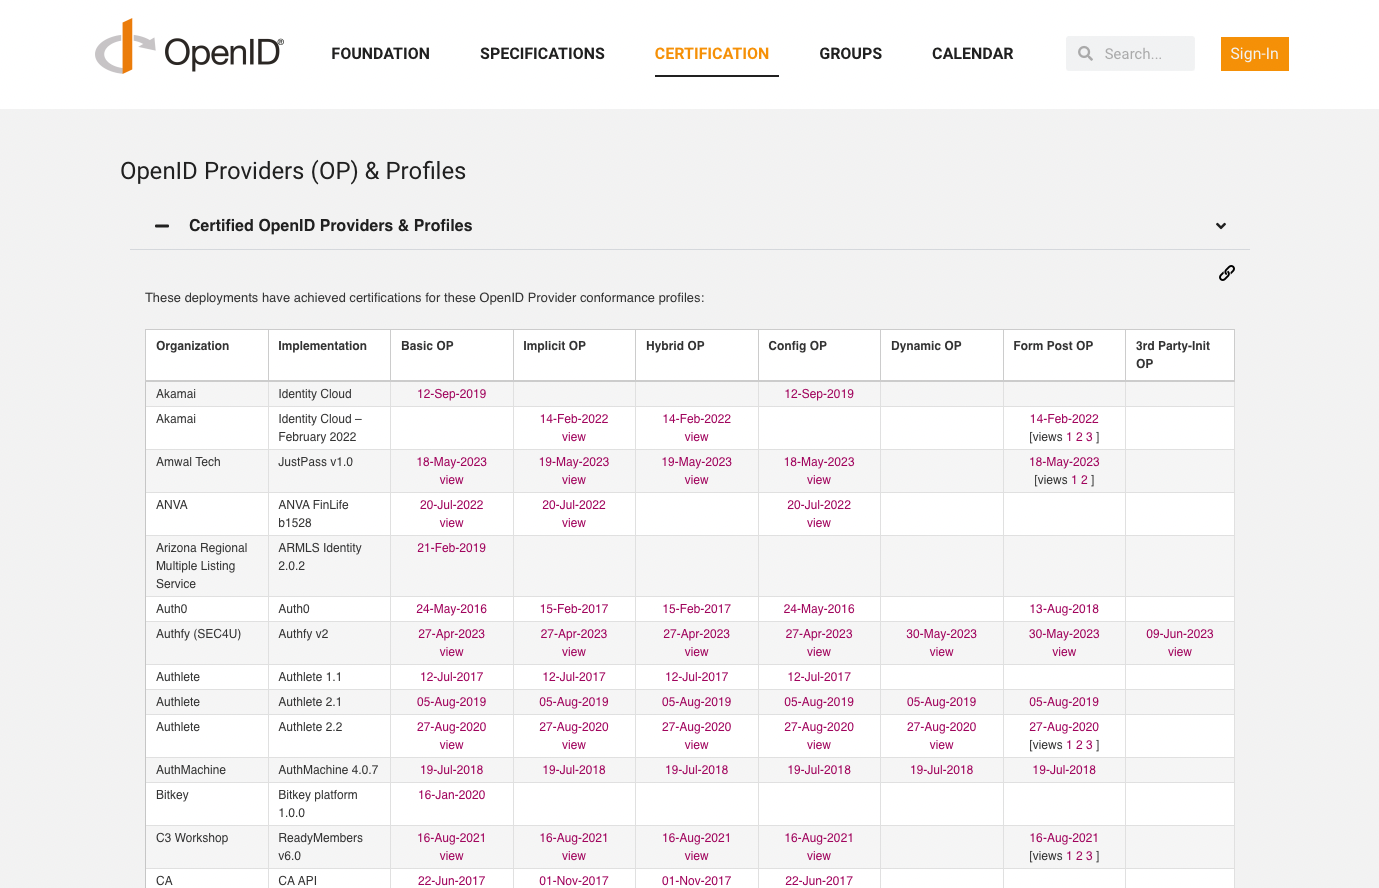
Task: Open Auth0 Implicit OP 15-Feb-2017
Action: point(574,609)
